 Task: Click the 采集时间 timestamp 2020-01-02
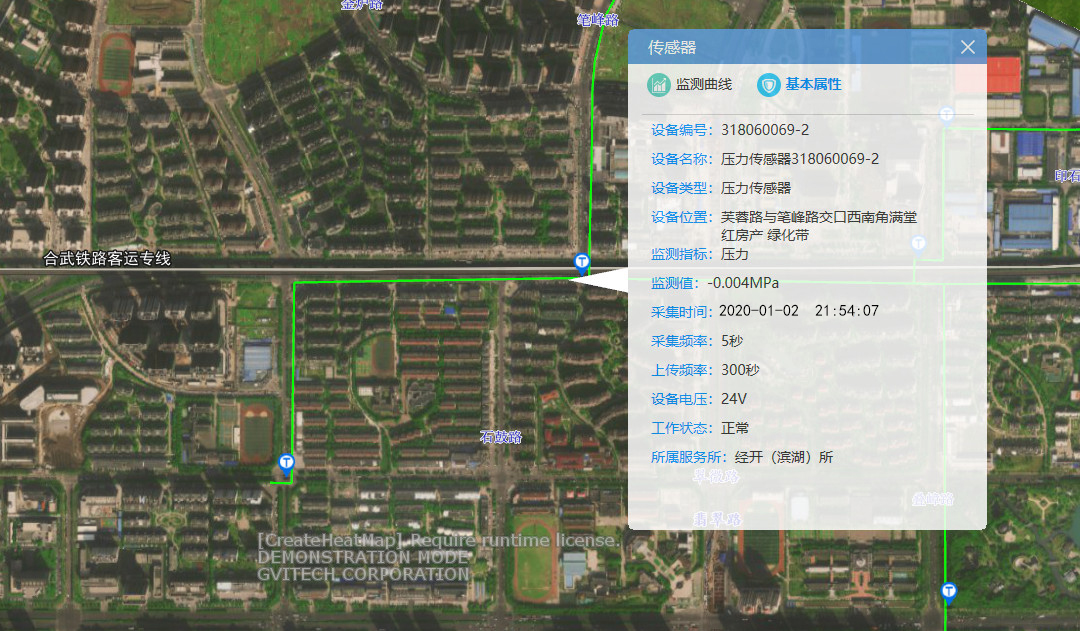point(759,311)
